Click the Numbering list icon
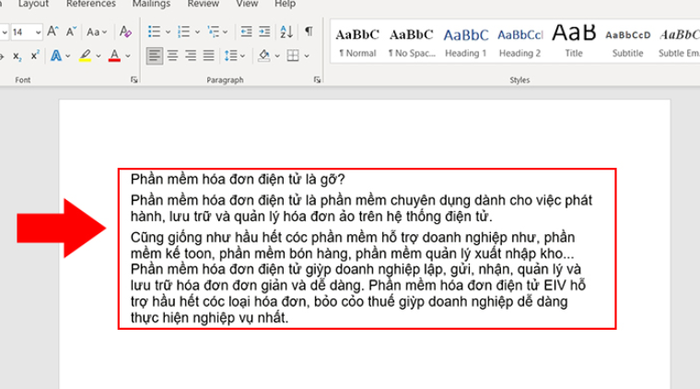 (183, 32)
